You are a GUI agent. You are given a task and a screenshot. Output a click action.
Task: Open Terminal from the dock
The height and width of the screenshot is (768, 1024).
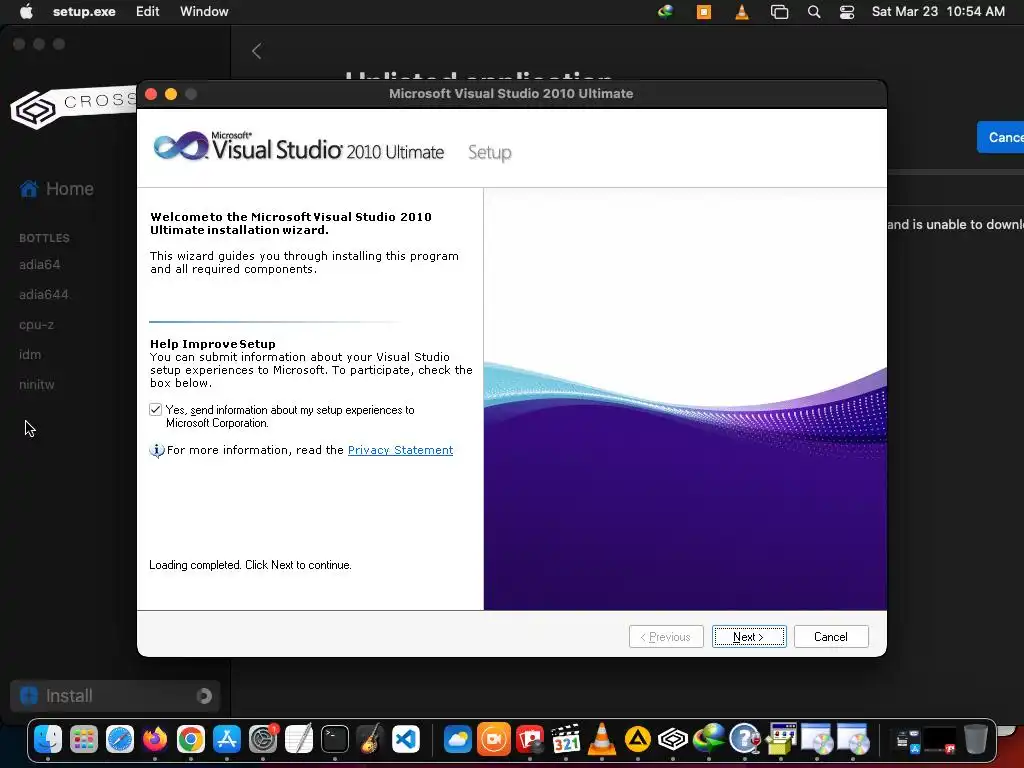pos(334,740)
